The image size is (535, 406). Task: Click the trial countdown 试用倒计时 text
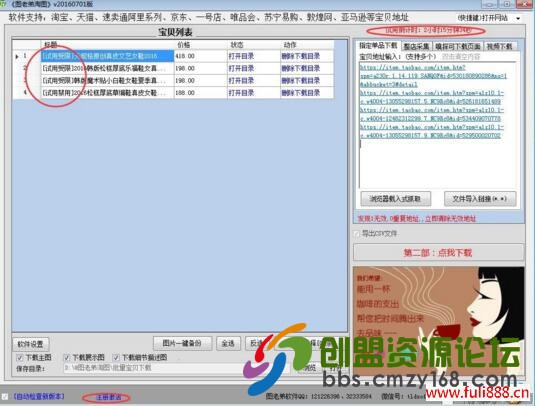429,31
